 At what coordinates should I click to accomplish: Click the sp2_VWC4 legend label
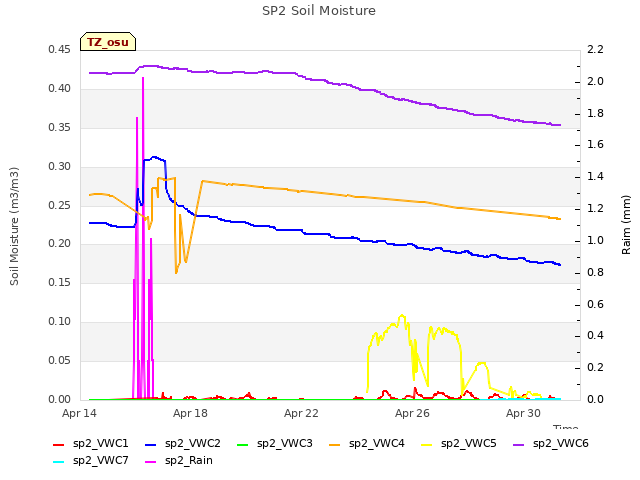(x=376, y=444)
